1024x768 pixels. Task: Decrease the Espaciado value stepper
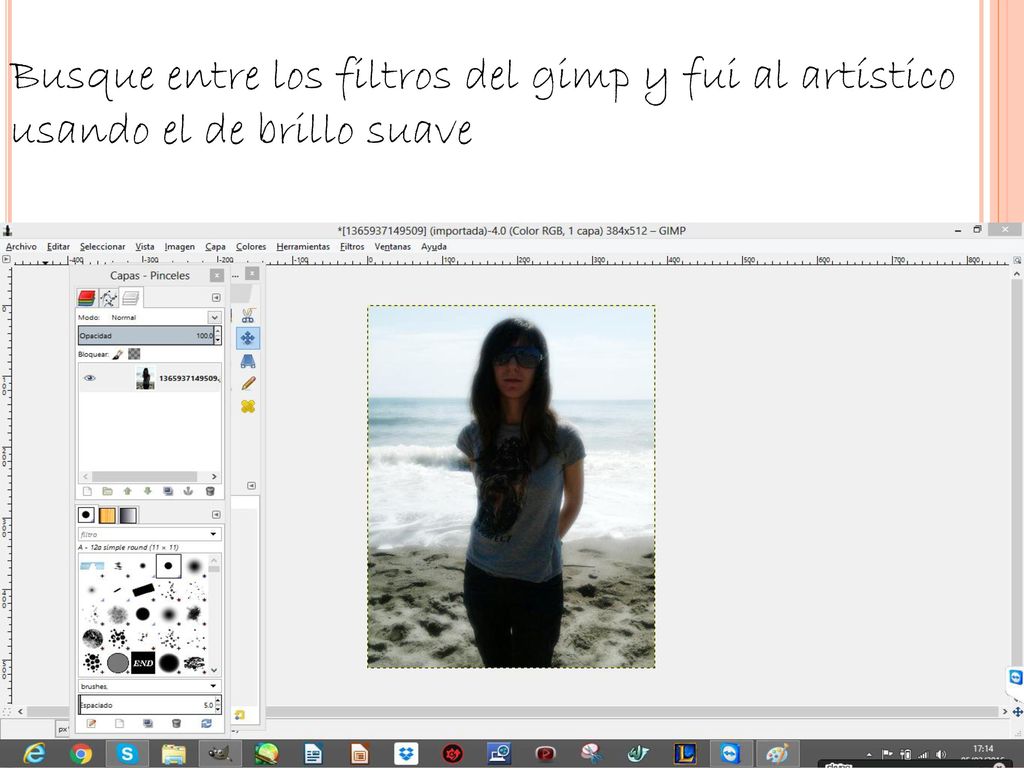pos(218,710)
